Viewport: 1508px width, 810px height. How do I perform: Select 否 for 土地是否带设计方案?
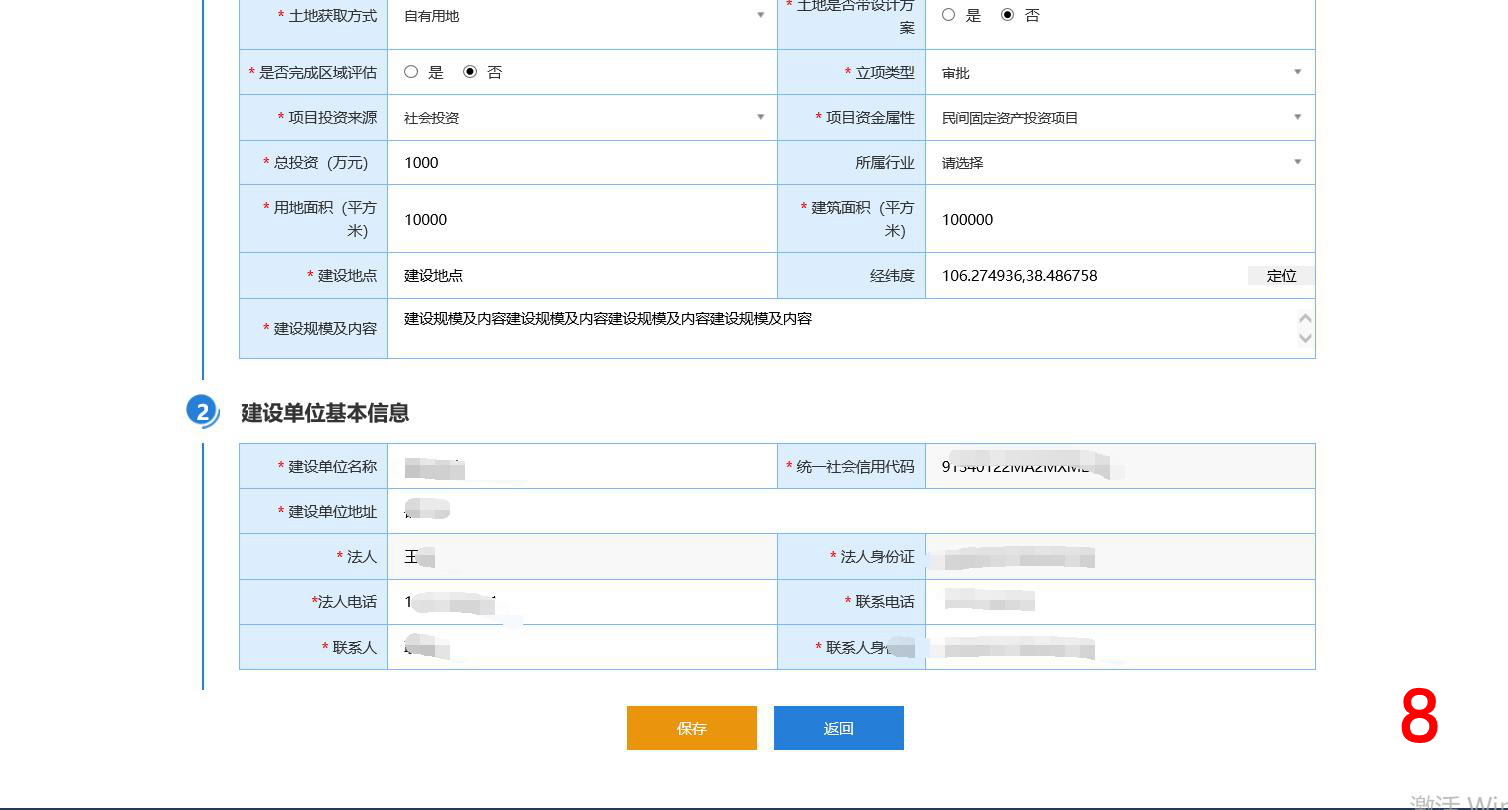coord(1007,15)
